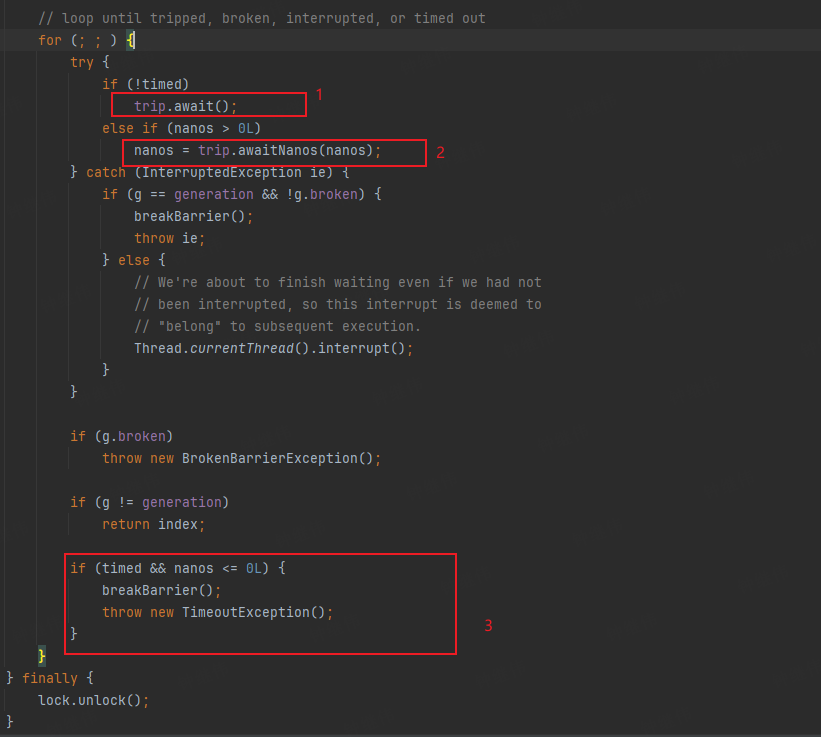
Task: Click the number 3 annotation label
Action: pos(488,625)
